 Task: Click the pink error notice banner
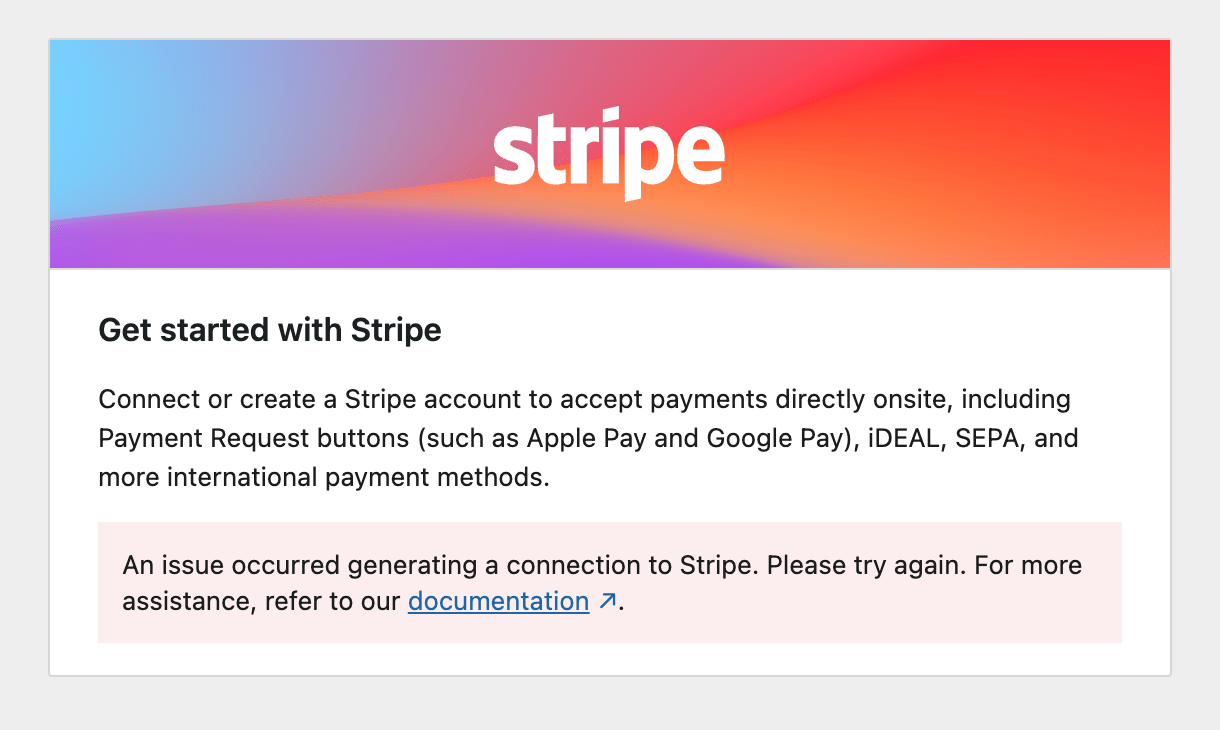pos(609,582)
